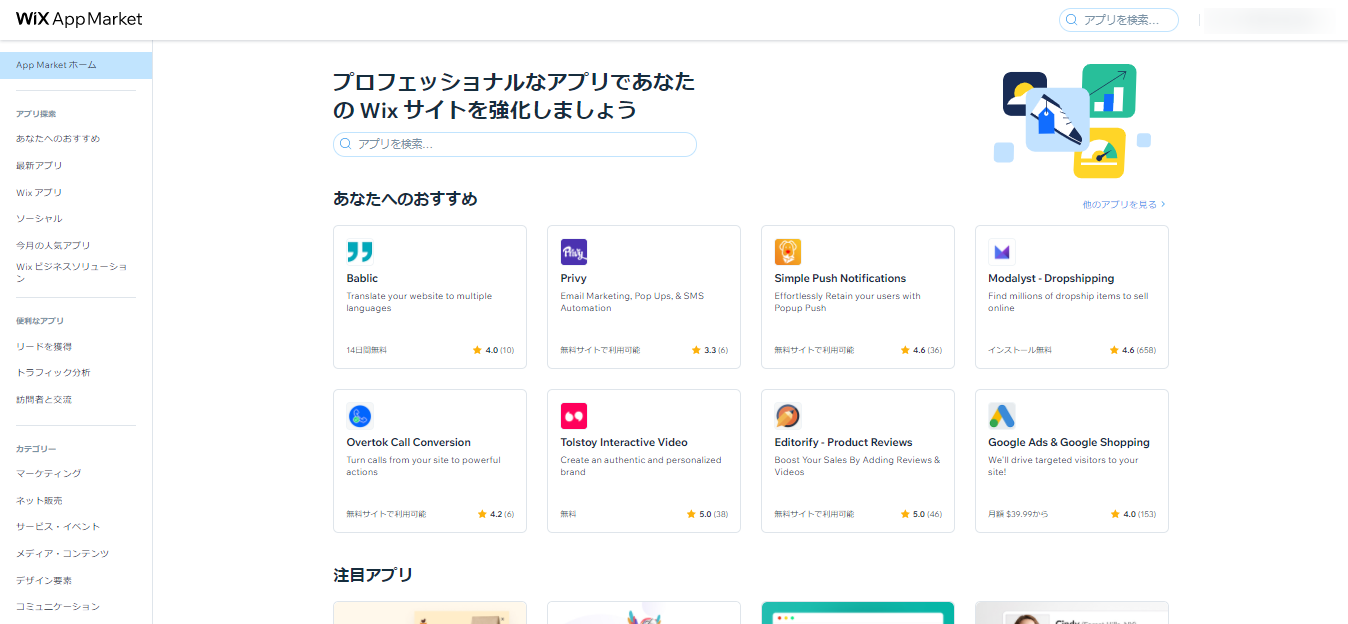Screen dimensions: 1348x624
Task: Click the first 注目アプリ featured thumbnail
Action: [x=430, y=612]
